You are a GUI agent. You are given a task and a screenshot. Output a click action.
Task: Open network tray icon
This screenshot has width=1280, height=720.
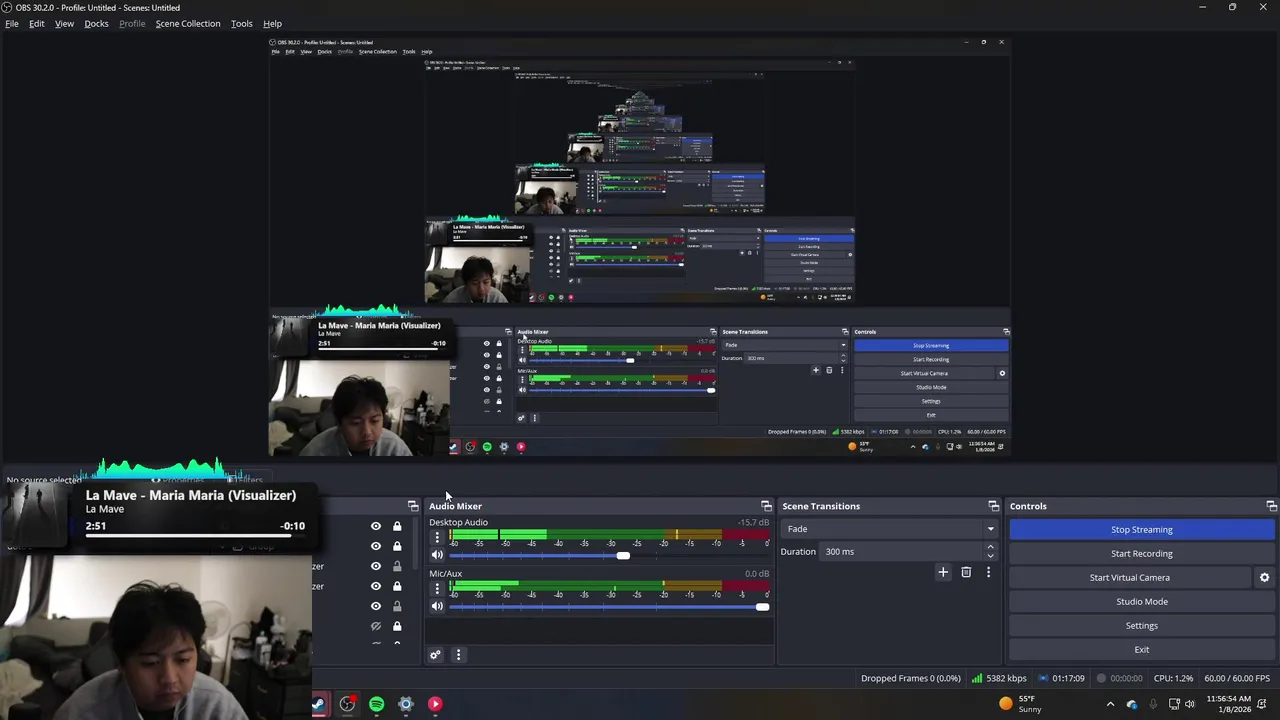pyautogui.click(x=1174, y=704)
